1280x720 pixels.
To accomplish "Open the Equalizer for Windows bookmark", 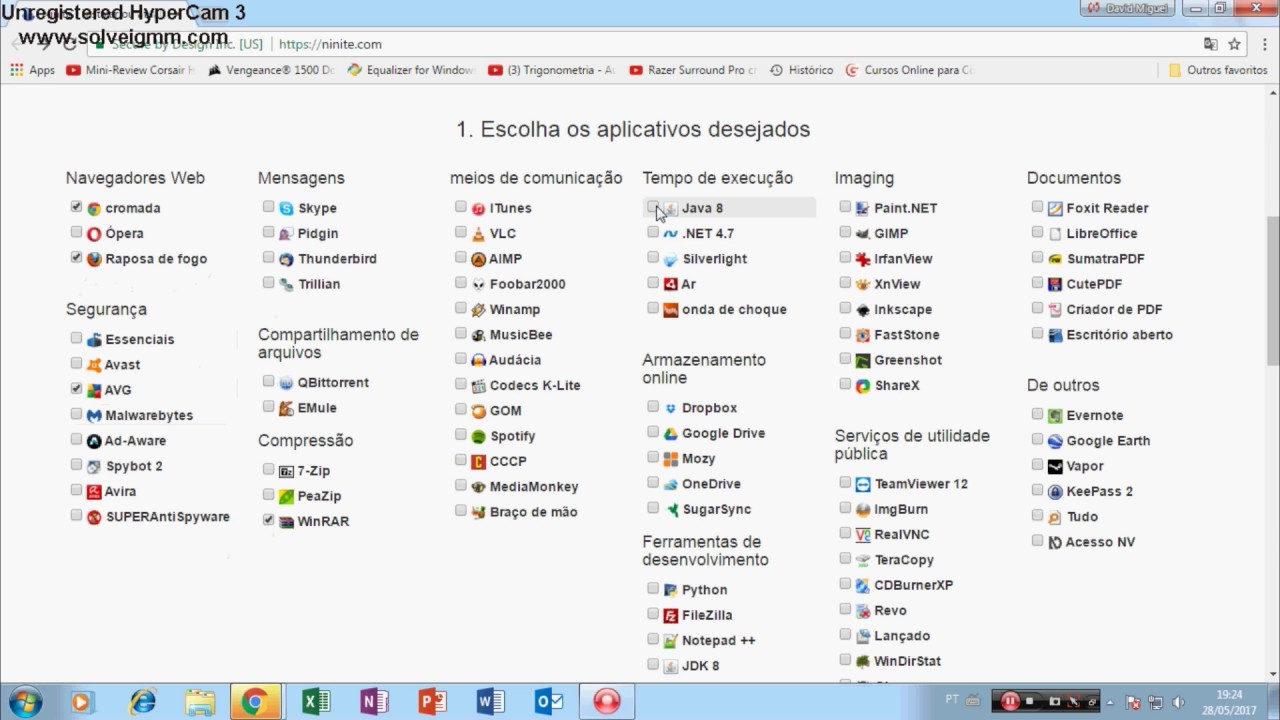I will 411,70.
